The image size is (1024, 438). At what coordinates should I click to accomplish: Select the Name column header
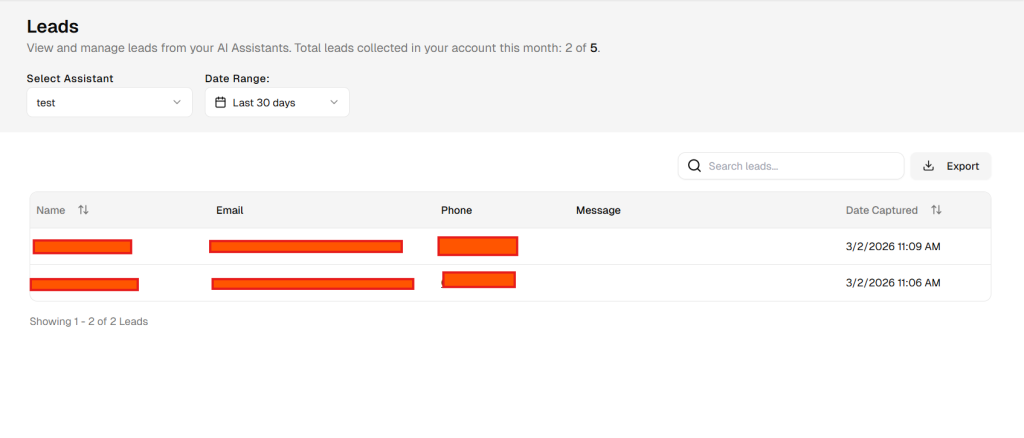(x=51, y=210)
